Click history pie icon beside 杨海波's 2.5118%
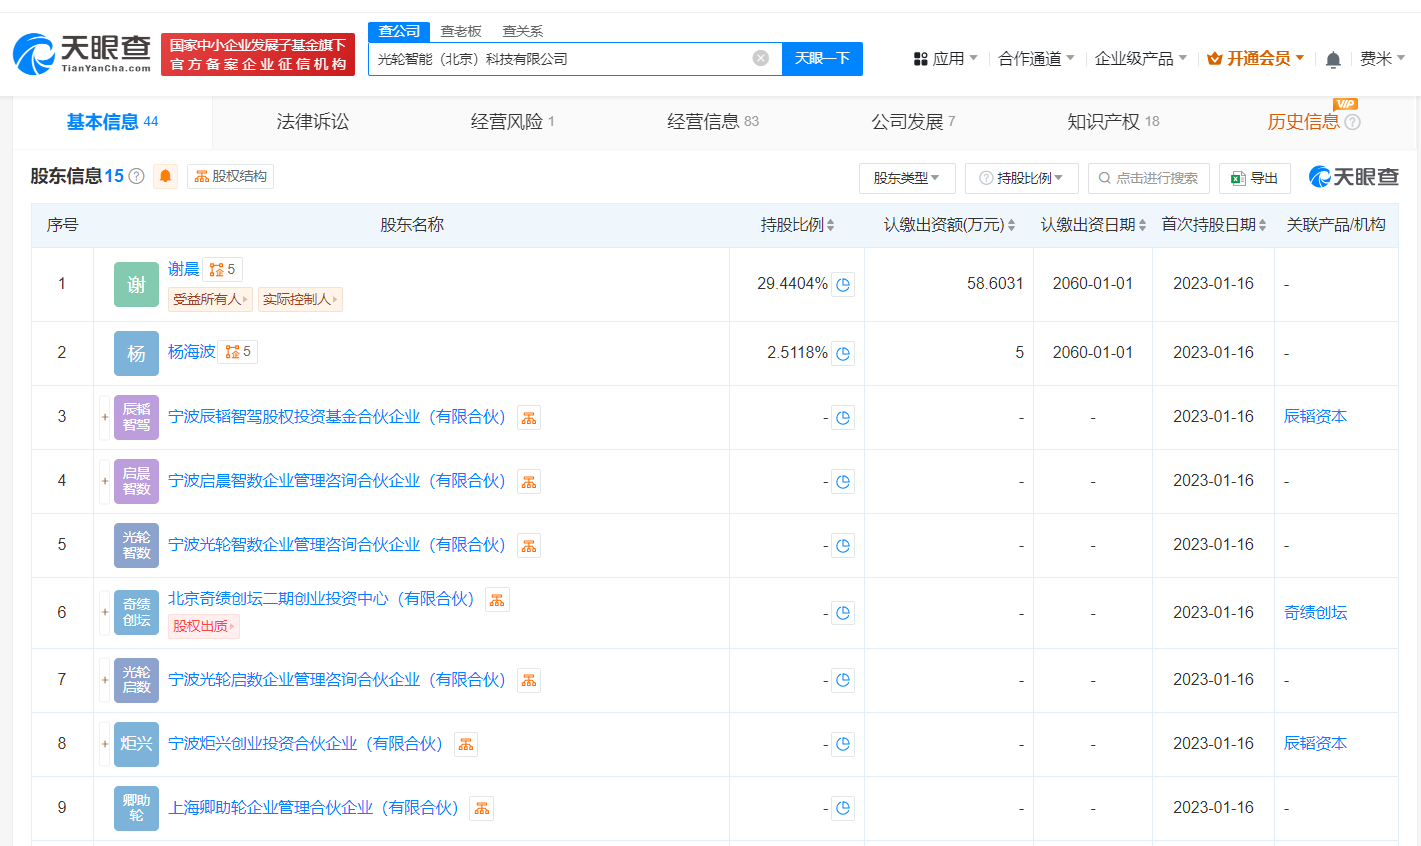 click(x=842, y=353)
